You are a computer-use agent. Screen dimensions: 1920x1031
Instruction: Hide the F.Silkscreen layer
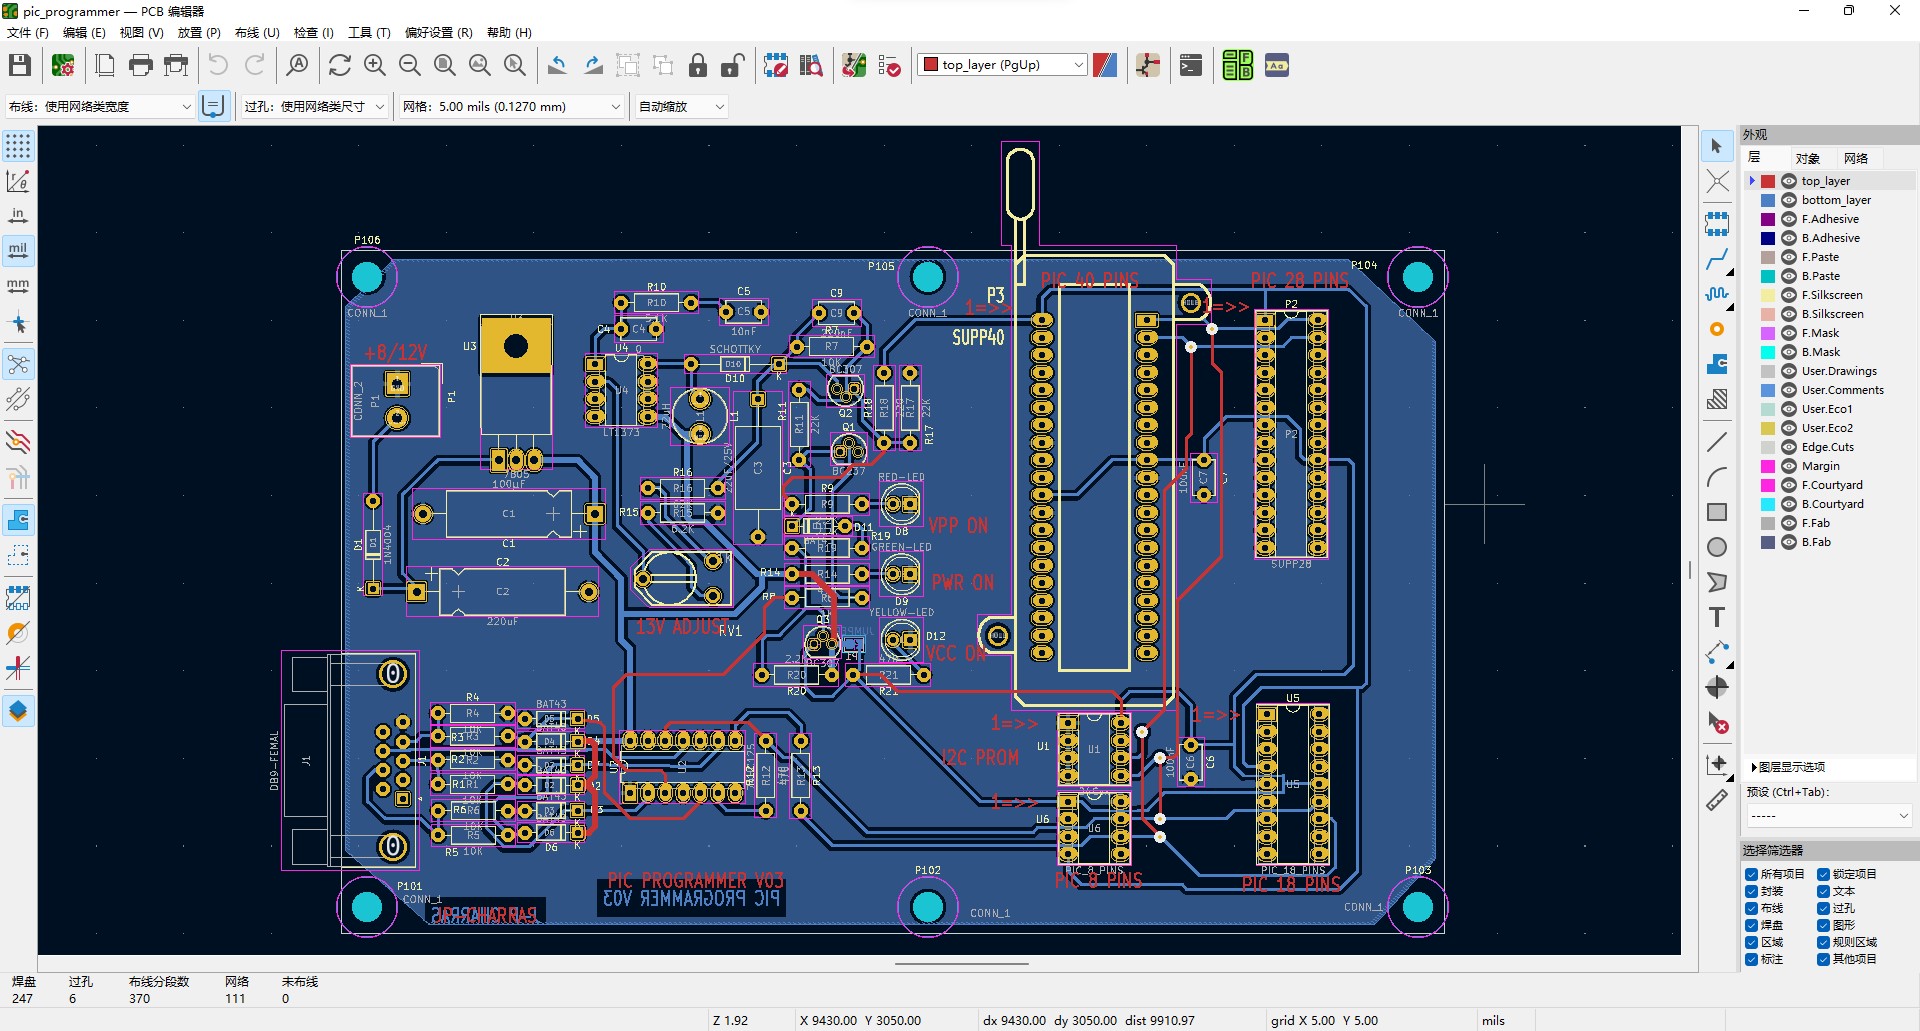1789,295
